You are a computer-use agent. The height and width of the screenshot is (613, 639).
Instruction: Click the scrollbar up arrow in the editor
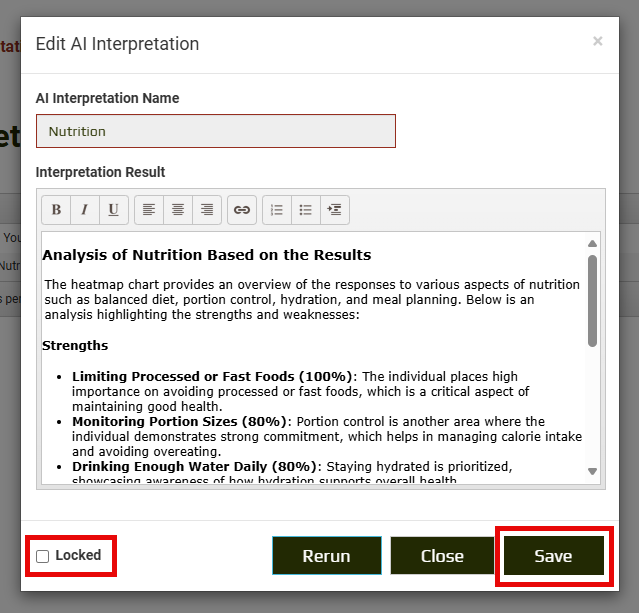pos(592,243)
